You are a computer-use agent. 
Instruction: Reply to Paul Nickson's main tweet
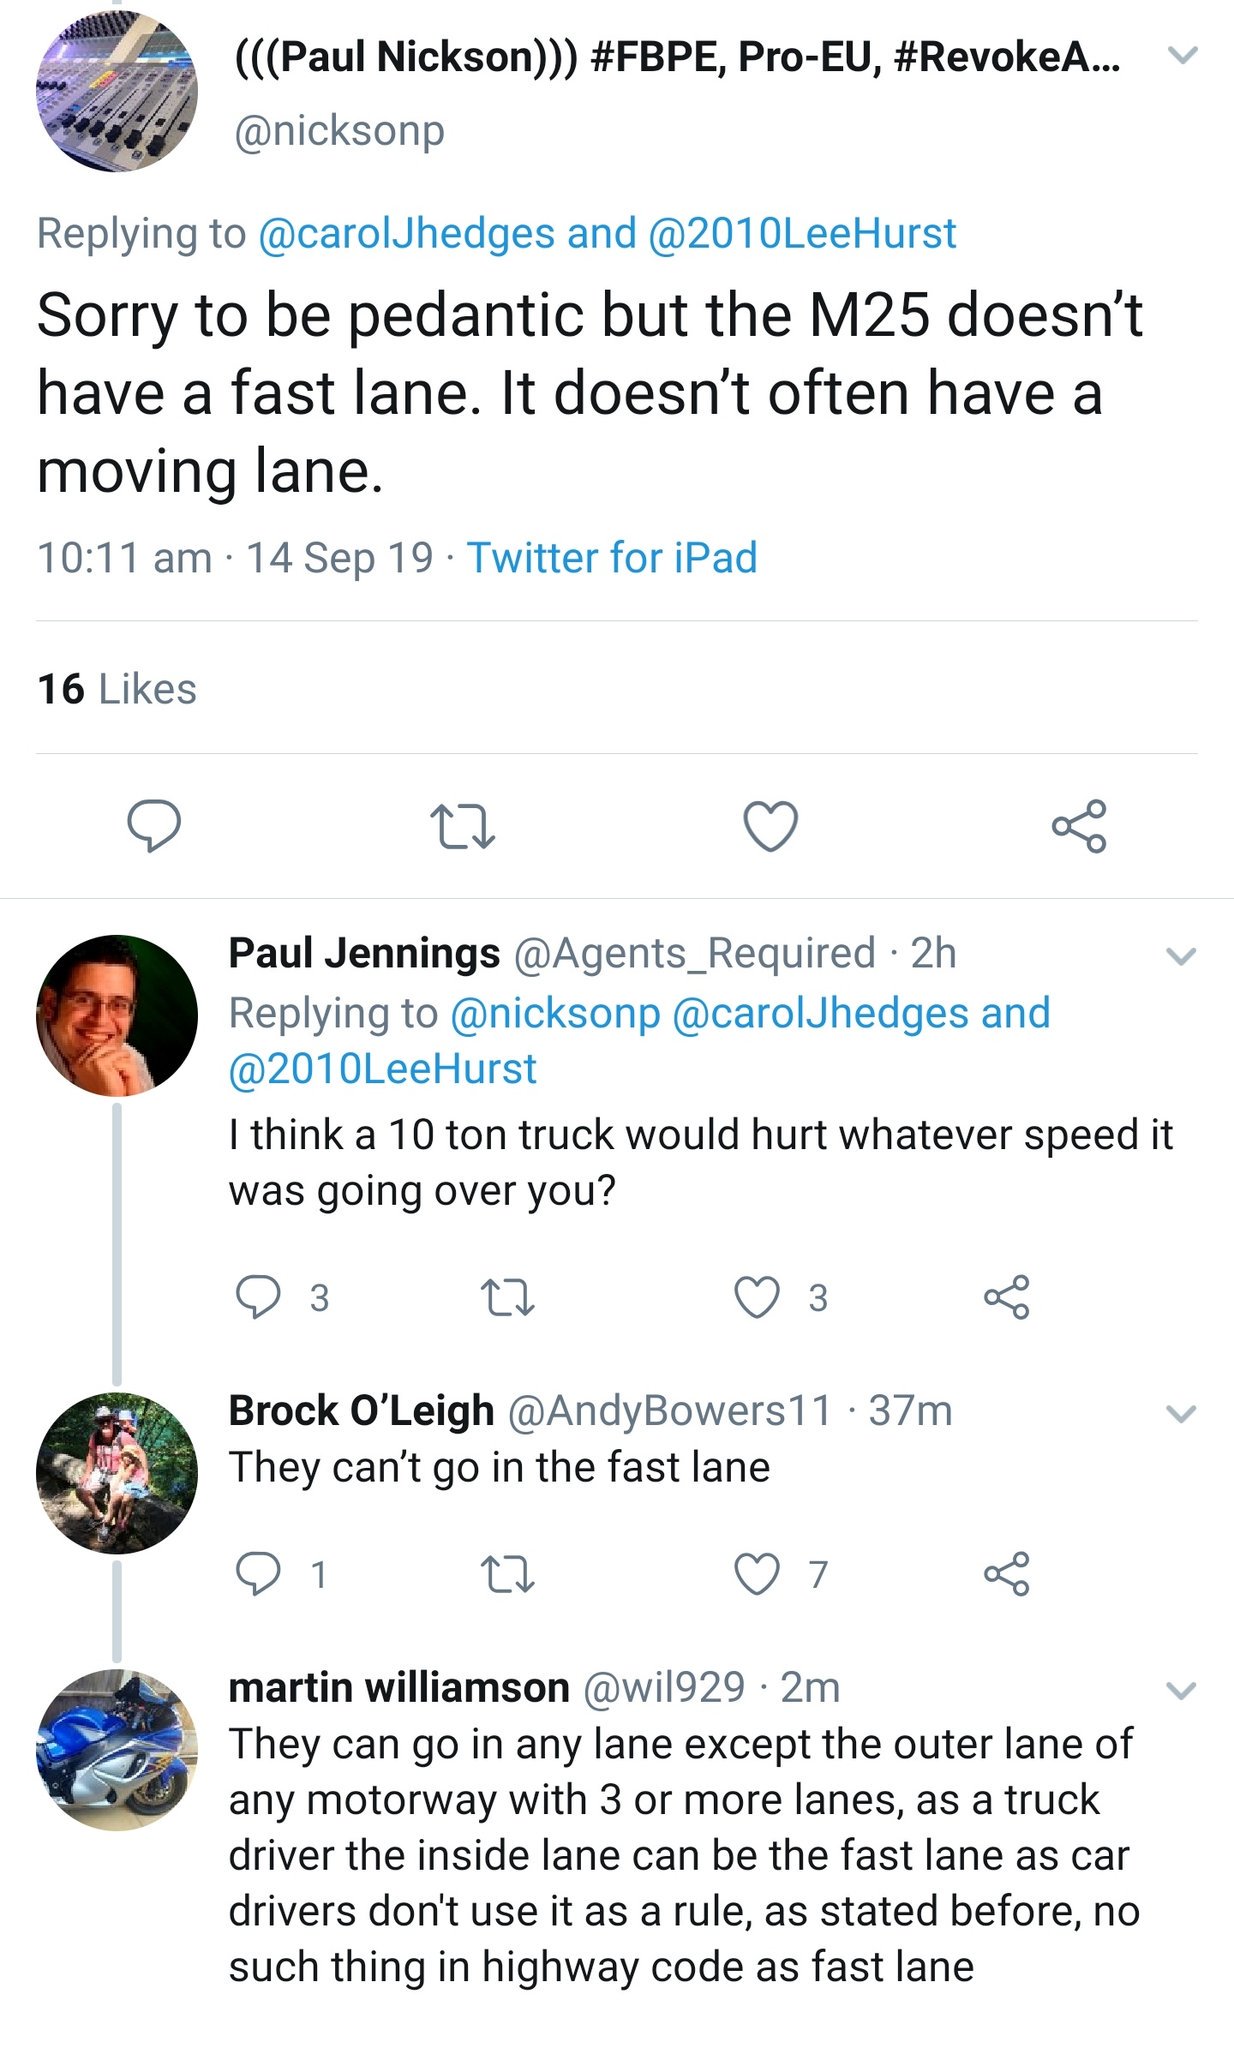154,826
